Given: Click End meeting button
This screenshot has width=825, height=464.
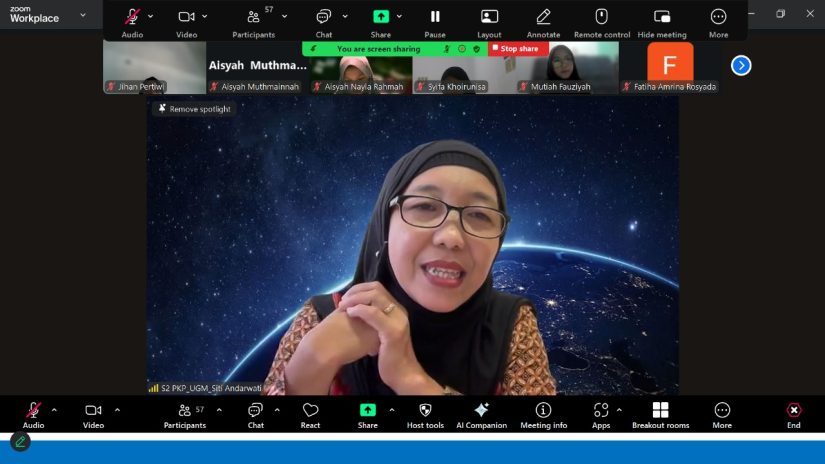Looking at the screenshot, I should tap(793, 415).
